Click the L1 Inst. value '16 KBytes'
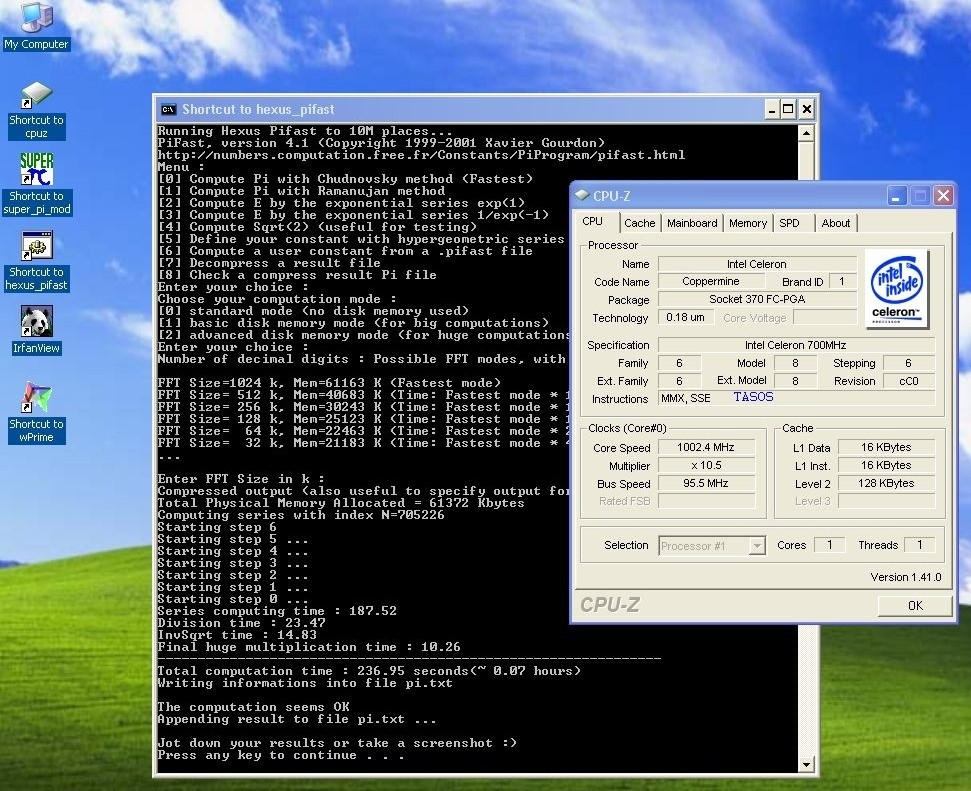The width and height of the screenshot is (971, 791). point(886,465)
